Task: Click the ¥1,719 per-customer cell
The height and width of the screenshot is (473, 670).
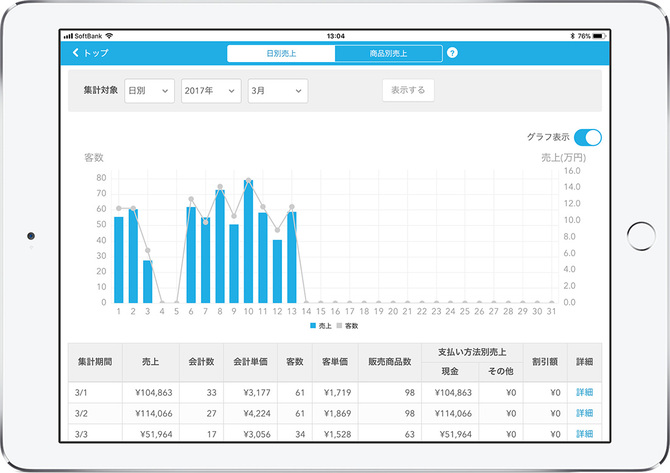Action: click(x=337, y=392)
